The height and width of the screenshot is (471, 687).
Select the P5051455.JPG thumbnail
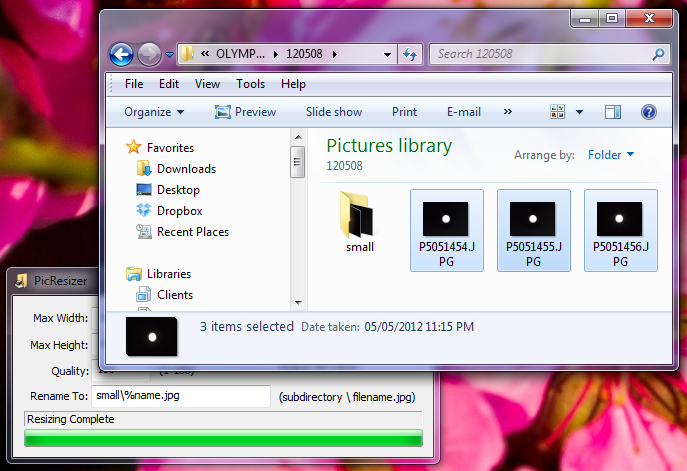click(533, 229)
